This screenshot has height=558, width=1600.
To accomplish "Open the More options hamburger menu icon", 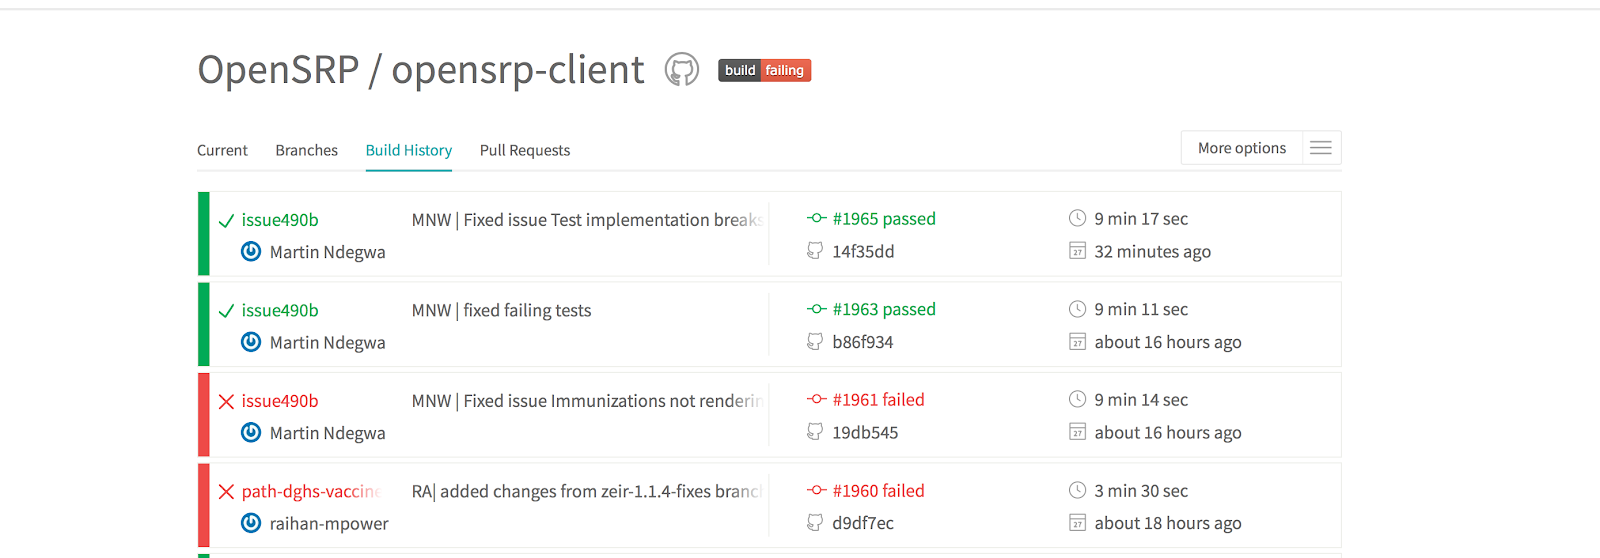I will [1321, 148].
